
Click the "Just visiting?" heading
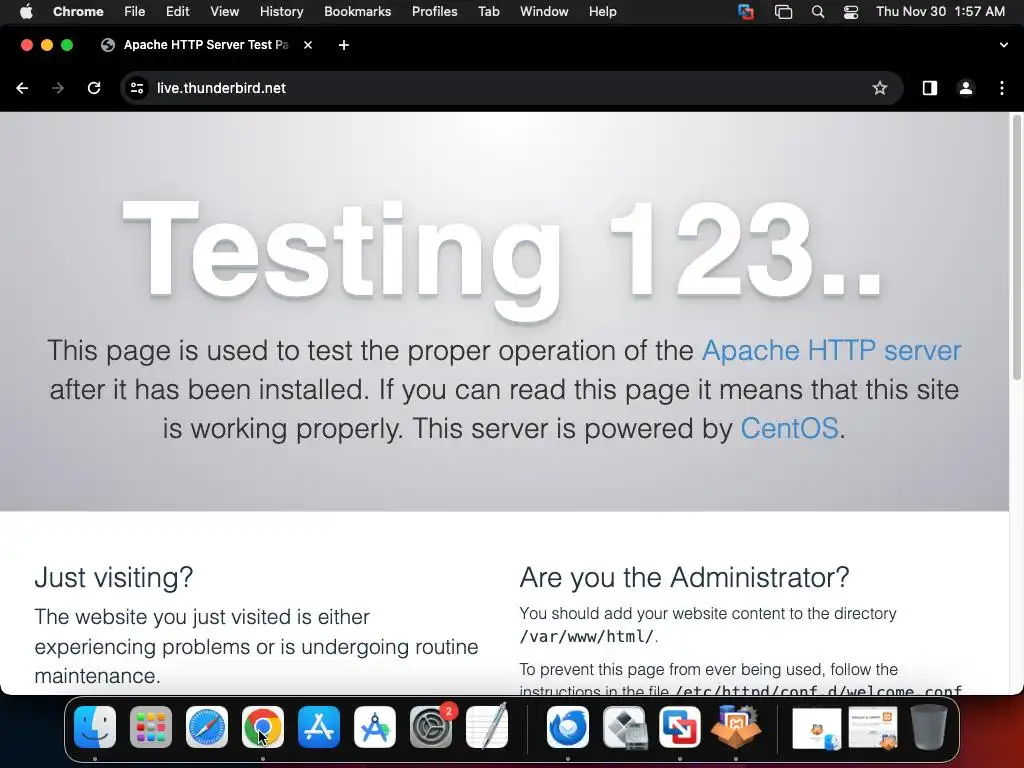point(114,577)
